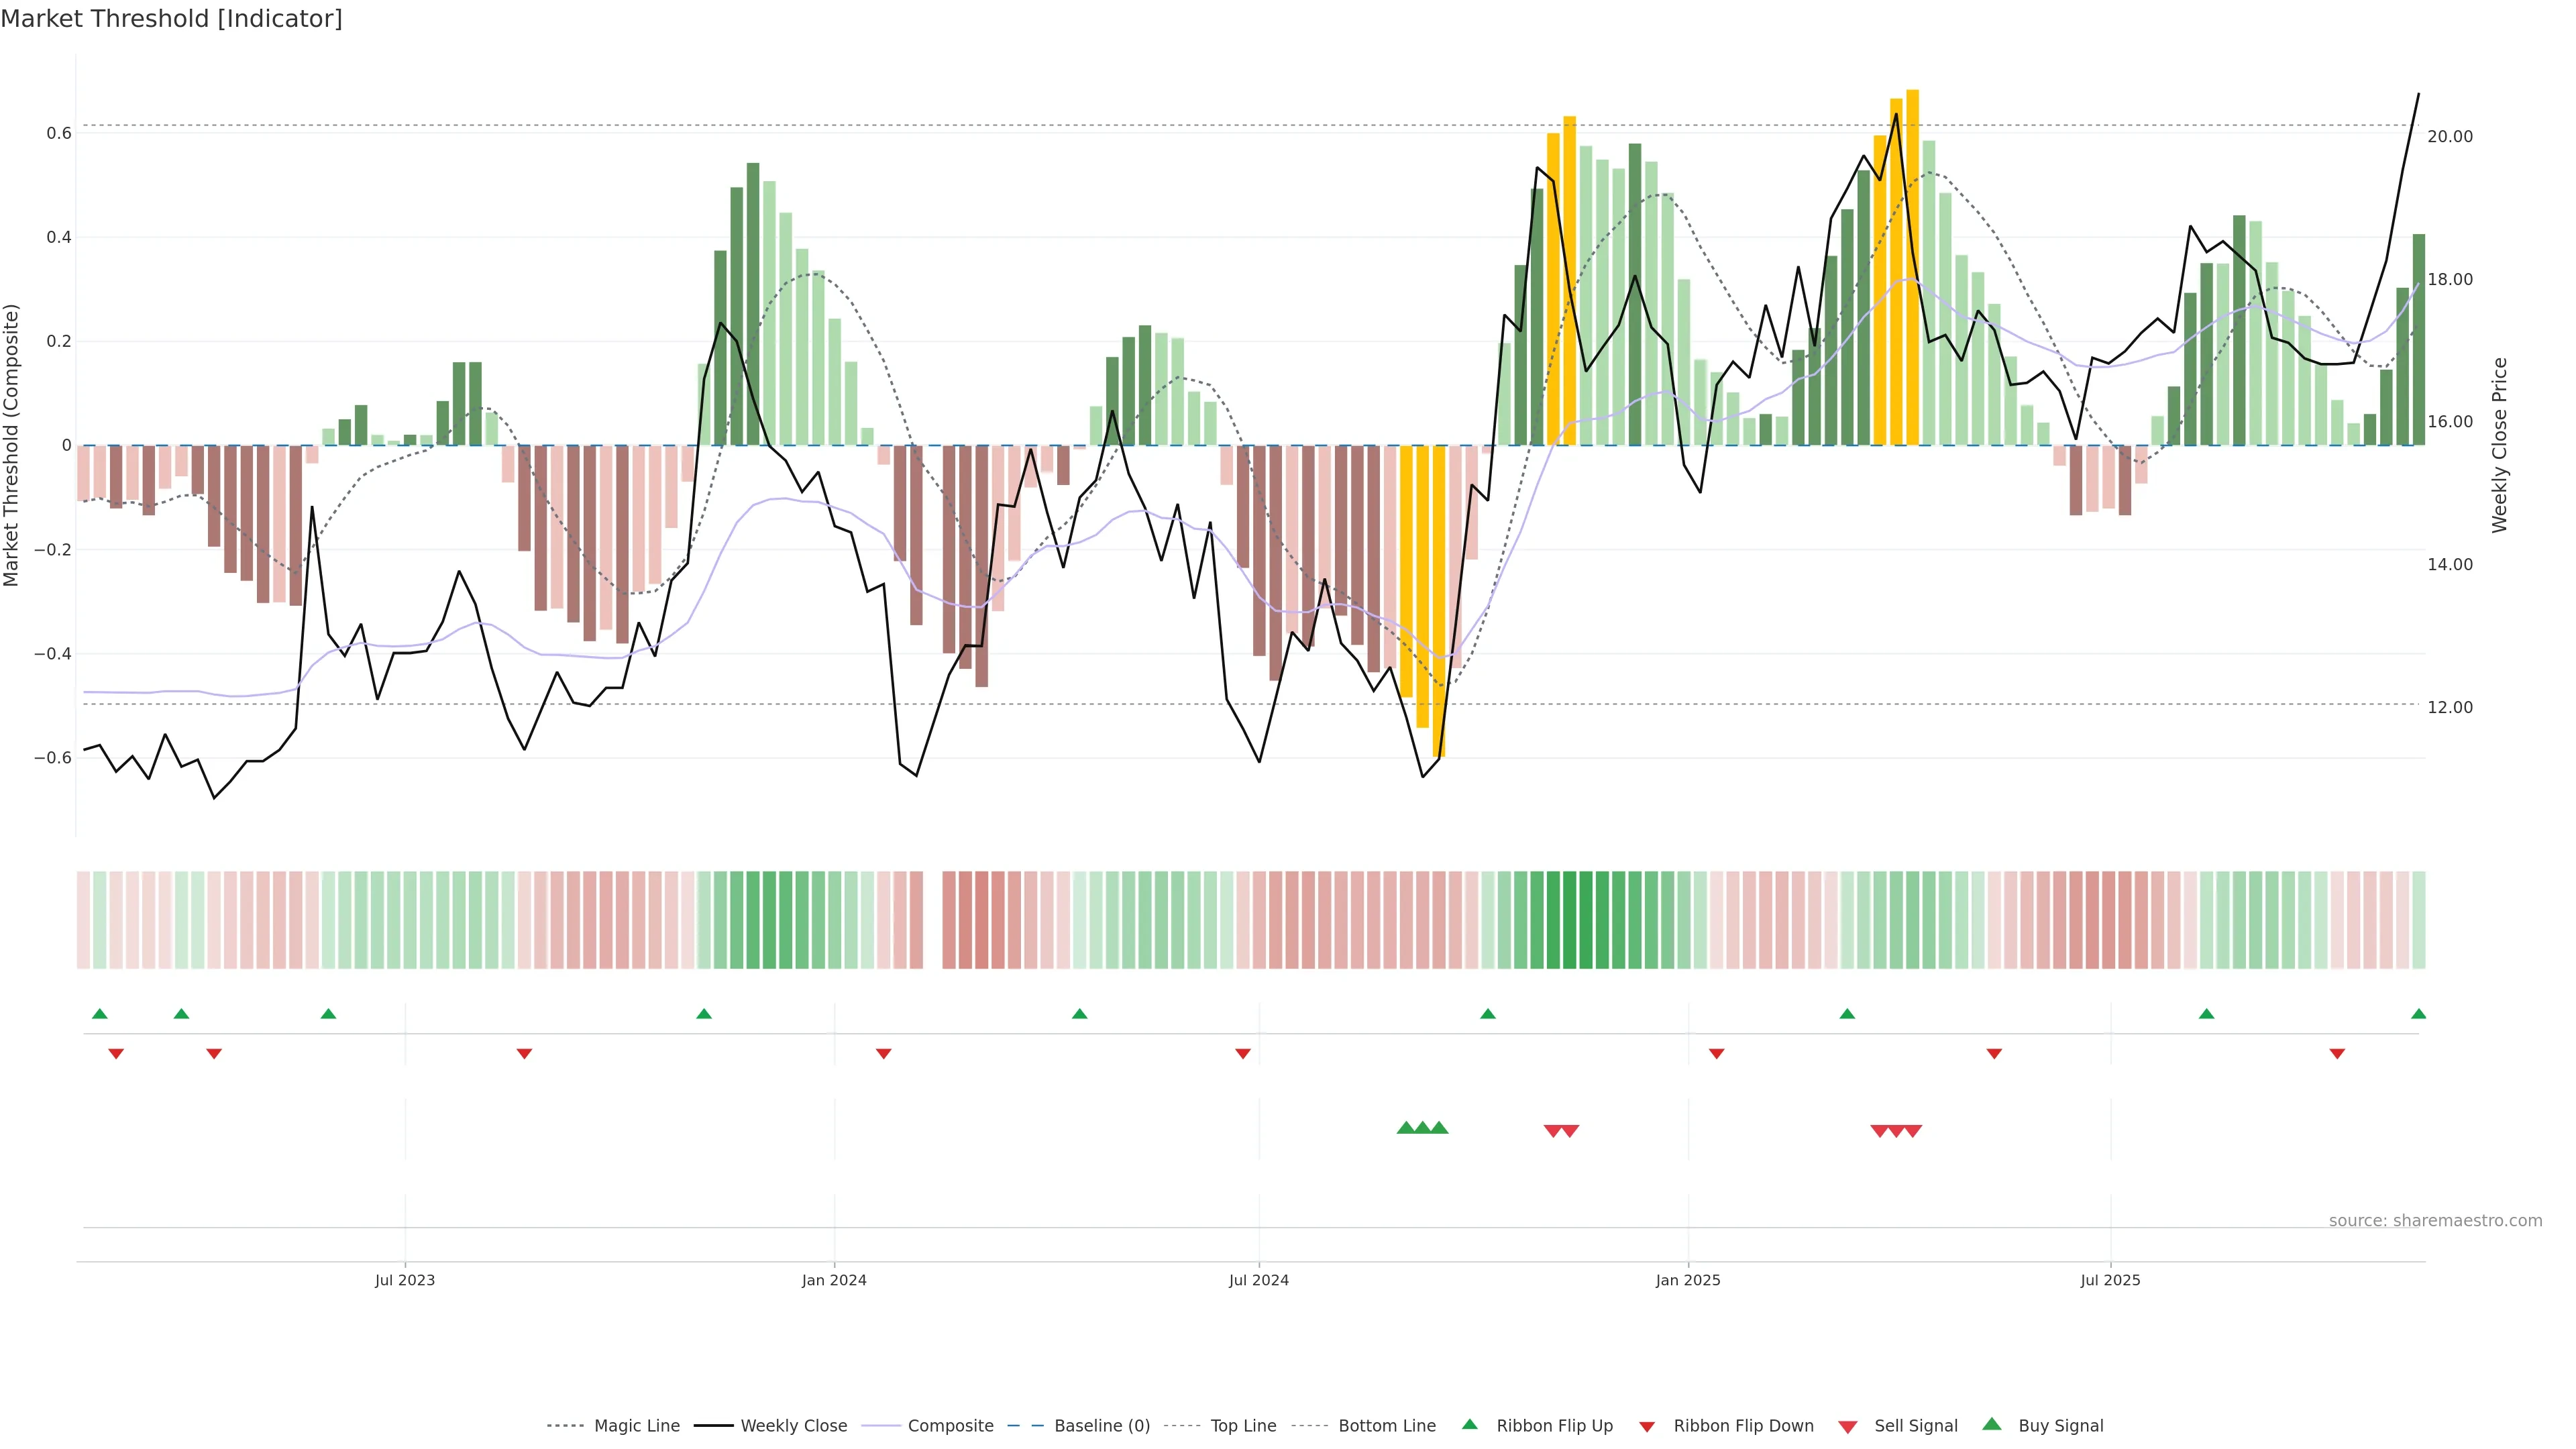2576x1449 pixels.
Task: Click the last green ribbon flip up marker
Action: pos(2418,1014)
